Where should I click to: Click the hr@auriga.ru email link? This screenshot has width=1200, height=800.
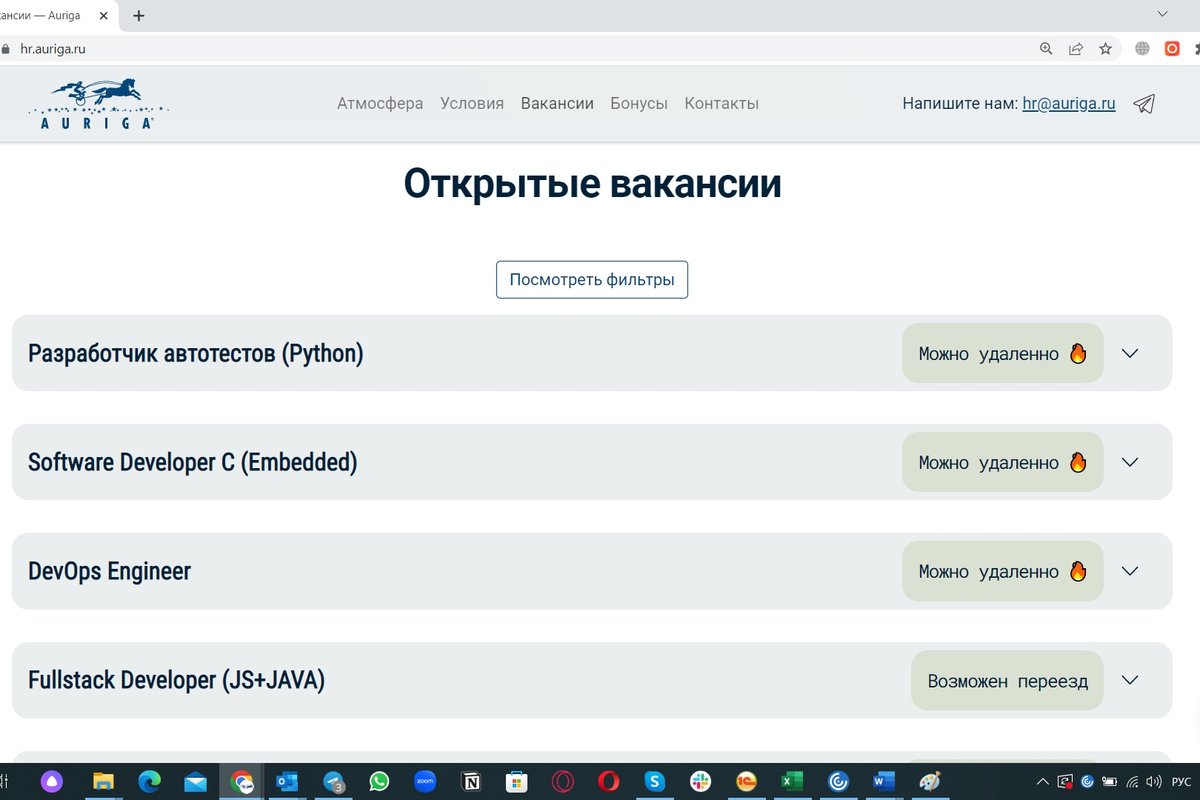tap(1068, 104)
